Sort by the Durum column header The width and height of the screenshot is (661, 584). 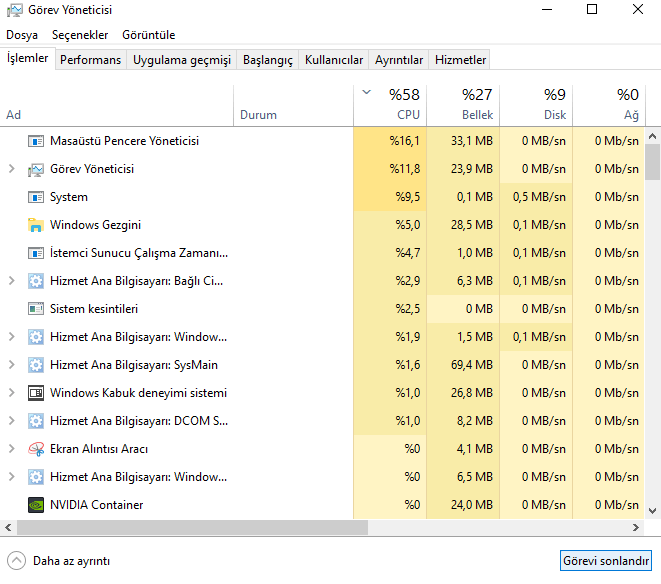293,106
